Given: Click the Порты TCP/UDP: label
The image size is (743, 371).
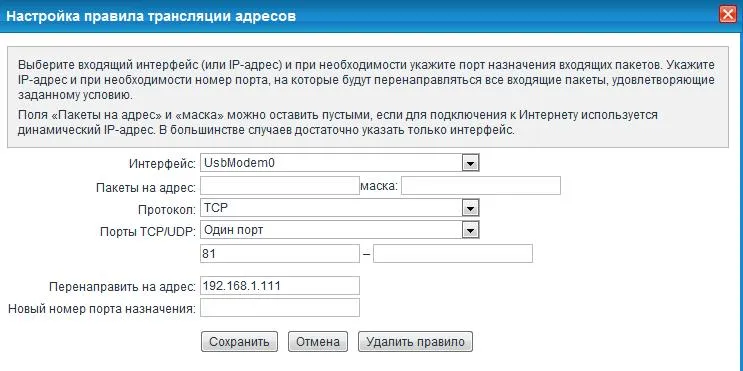Looking at the screenshot, I should click(x=148, y=232).
